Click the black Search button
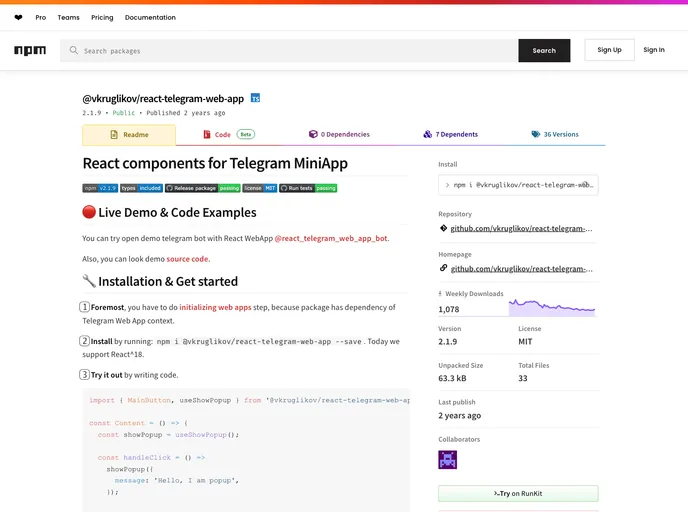The height and width of the screenshot is (512, 688). click(x=544, y=50)
